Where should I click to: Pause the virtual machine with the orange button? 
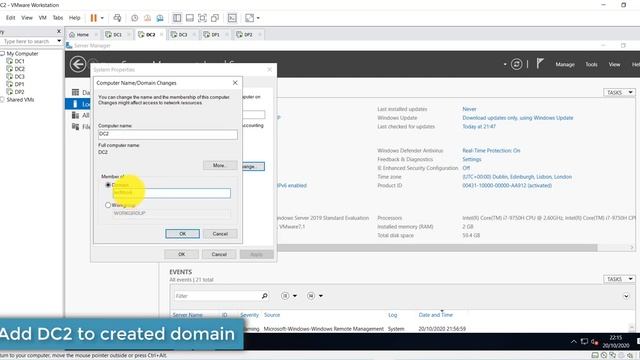coord(93,18)
